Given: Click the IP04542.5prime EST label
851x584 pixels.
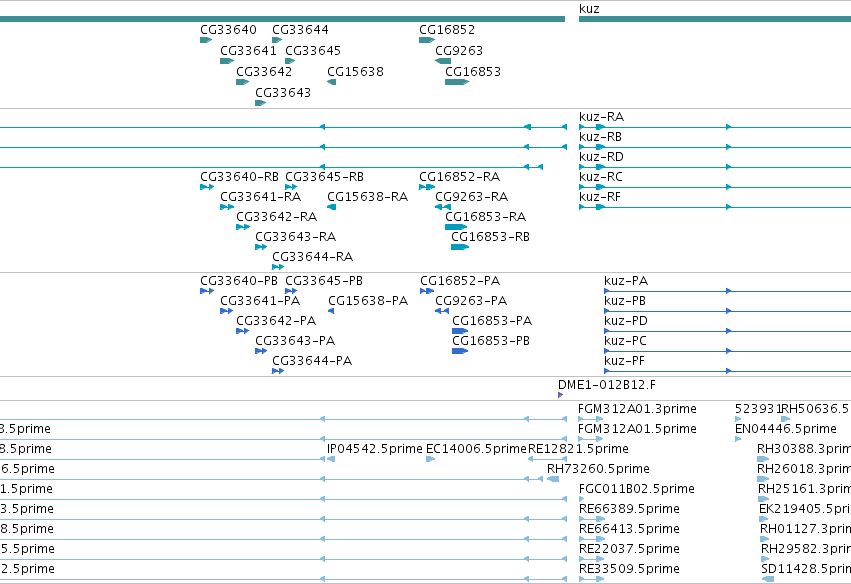Looking at the screenshot, I should coord(375,449).
